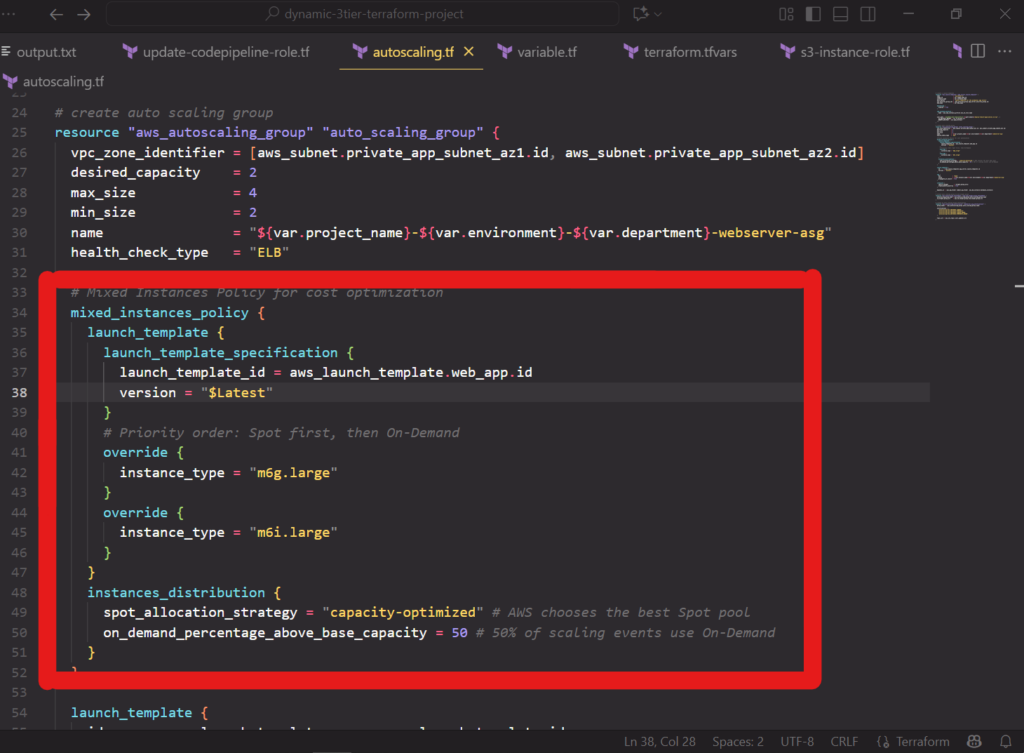Click the Terraform action icon beside split editor
Image resolution: width=1024 pixels, height=753 pixels.
[x=956, y=51]
